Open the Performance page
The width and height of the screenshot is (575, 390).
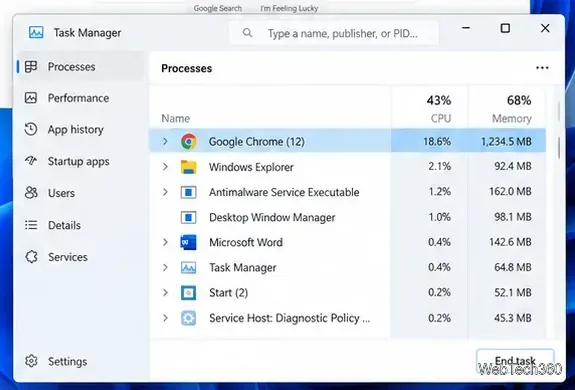click(81, 98)
